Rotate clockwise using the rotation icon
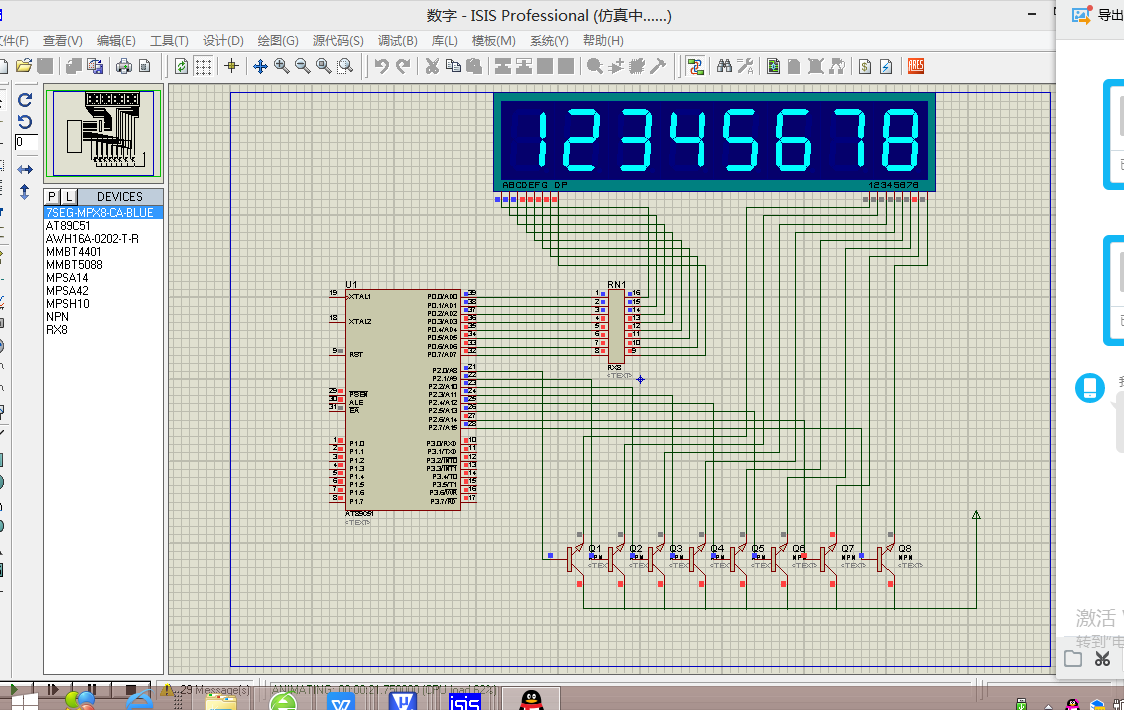This screenshot has height=710, width=1124. [x=25, y=100]
